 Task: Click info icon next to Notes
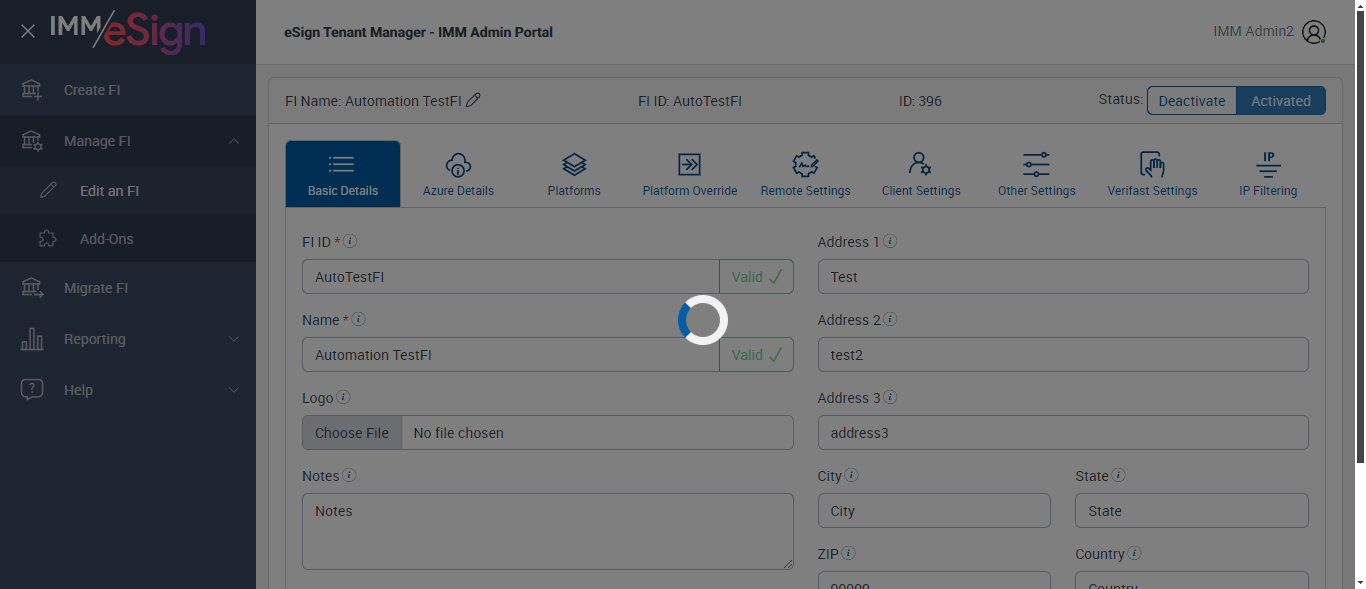click(349, 475)
